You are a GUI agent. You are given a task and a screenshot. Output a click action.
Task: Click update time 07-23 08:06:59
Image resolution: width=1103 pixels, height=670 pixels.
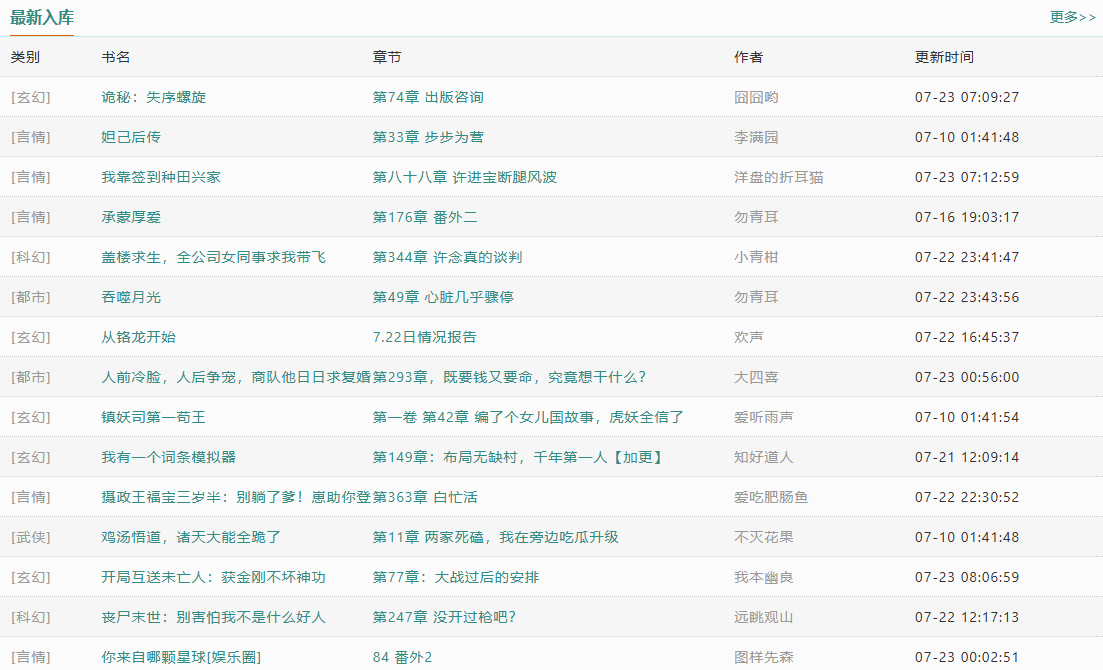[x=967, y=579]
